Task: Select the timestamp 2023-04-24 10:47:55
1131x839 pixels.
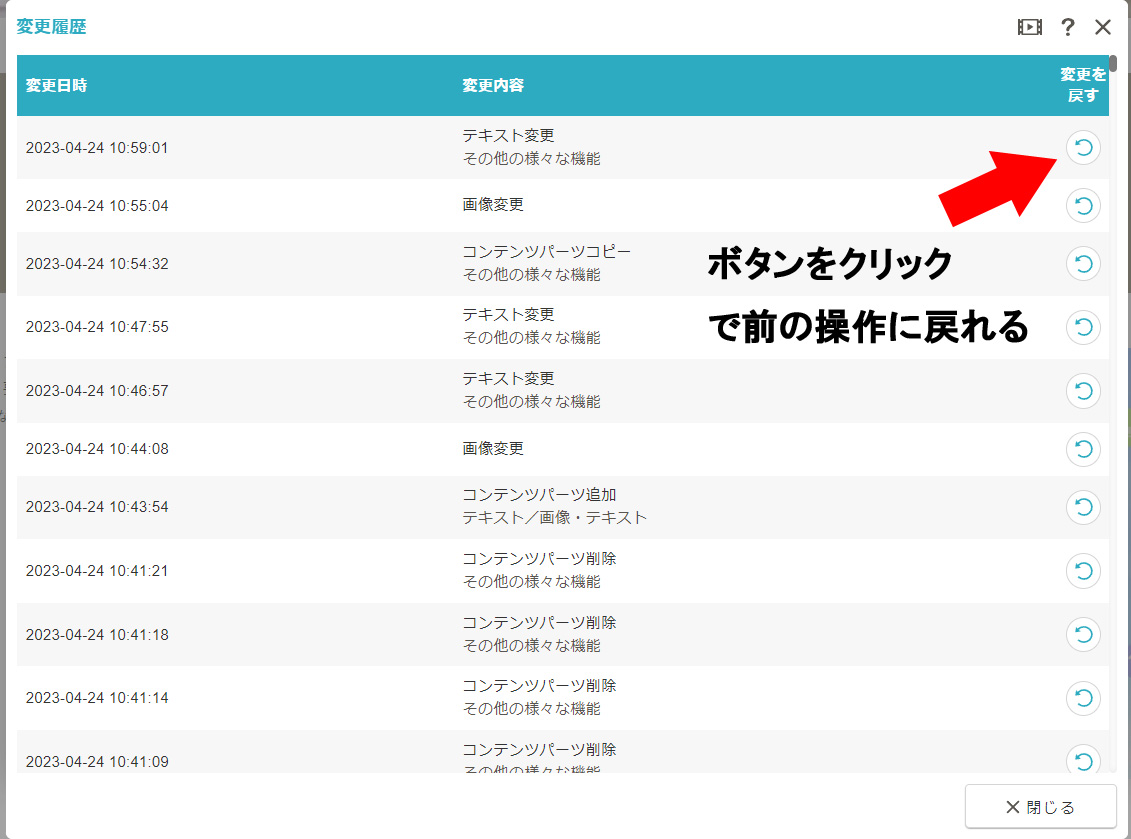Action: tap(97, 327)
